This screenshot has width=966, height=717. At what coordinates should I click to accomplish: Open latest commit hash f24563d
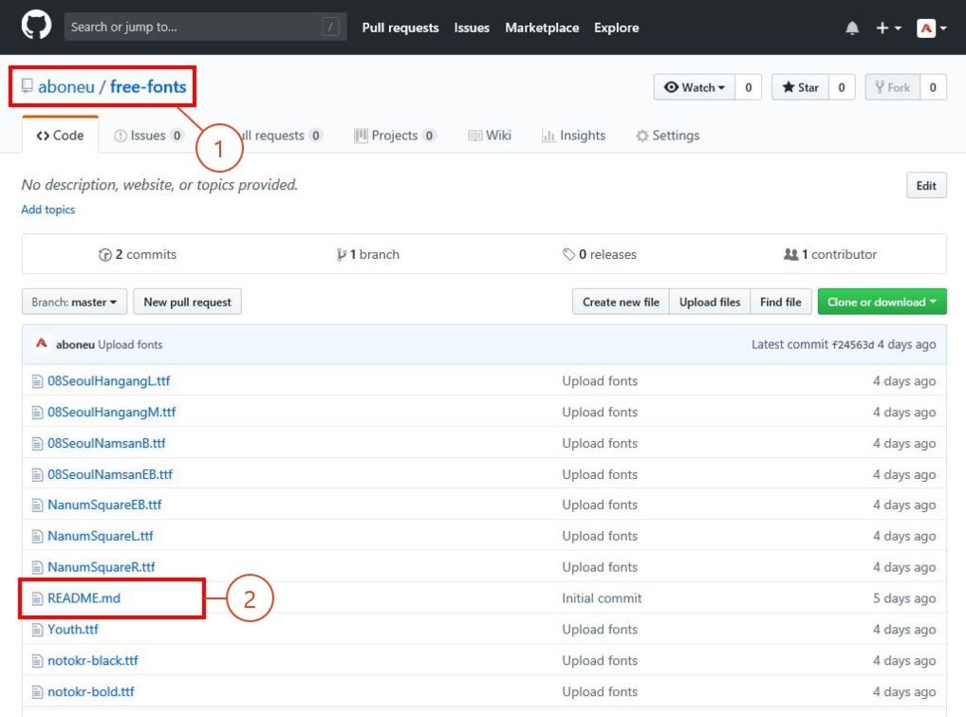pyautogui.click(x=853, y=345)
